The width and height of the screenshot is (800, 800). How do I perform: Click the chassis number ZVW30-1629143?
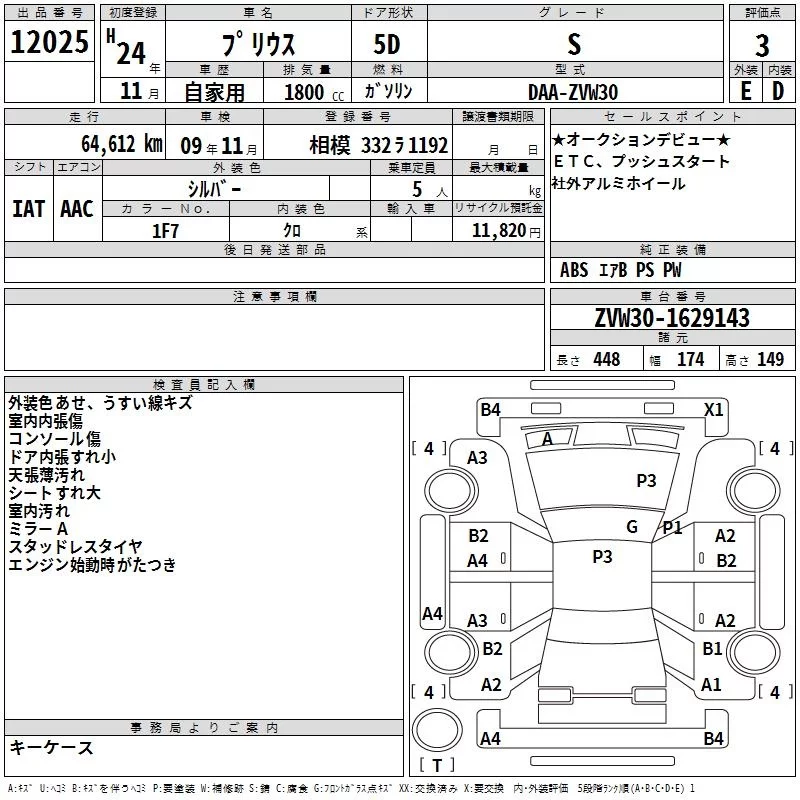(671, 318)
